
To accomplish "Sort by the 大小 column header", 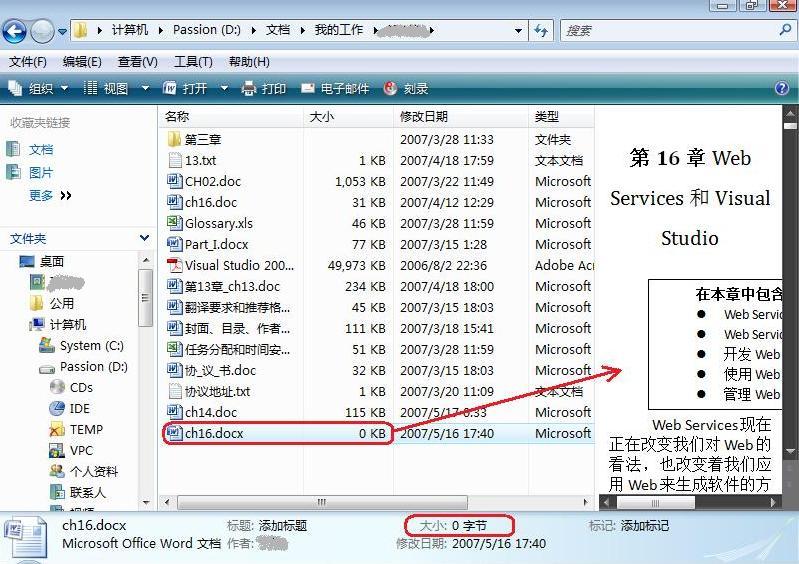I will 349,117.
